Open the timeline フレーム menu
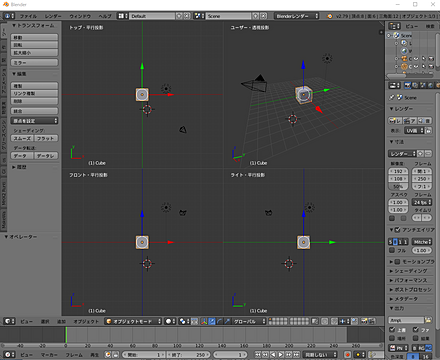This screenshot has height=360, width=440. (74, 355)
